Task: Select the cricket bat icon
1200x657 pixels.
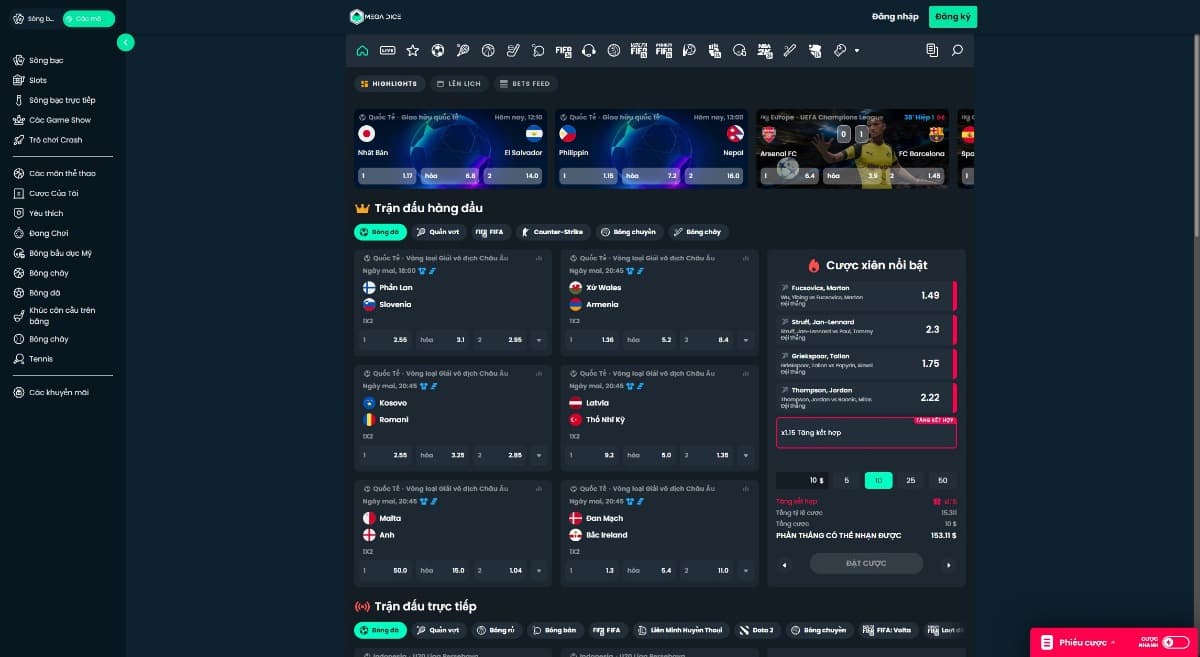Action: click(789, 50)
